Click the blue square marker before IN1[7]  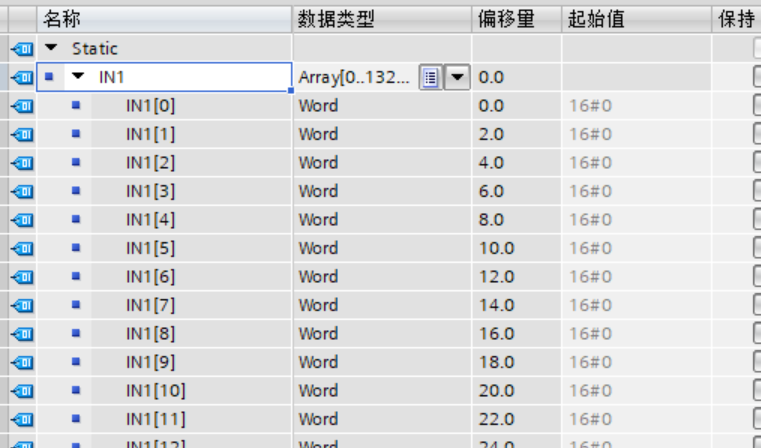pyautogui.click(x=76, y=305)
